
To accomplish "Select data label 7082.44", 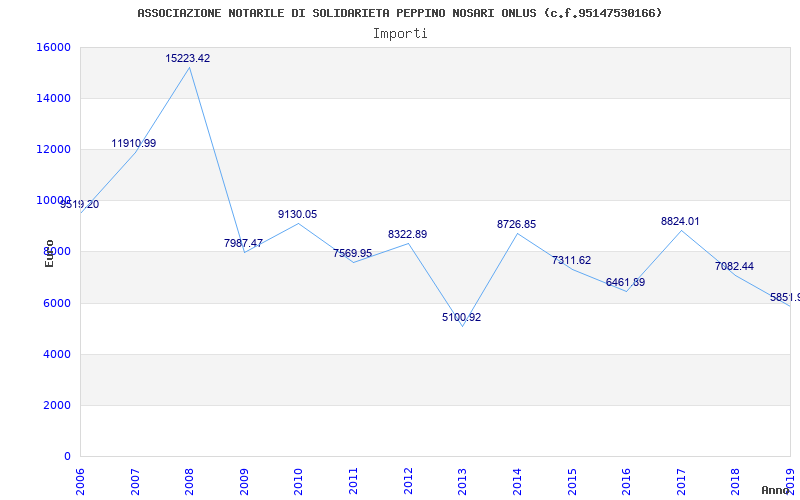I will 735,266.
